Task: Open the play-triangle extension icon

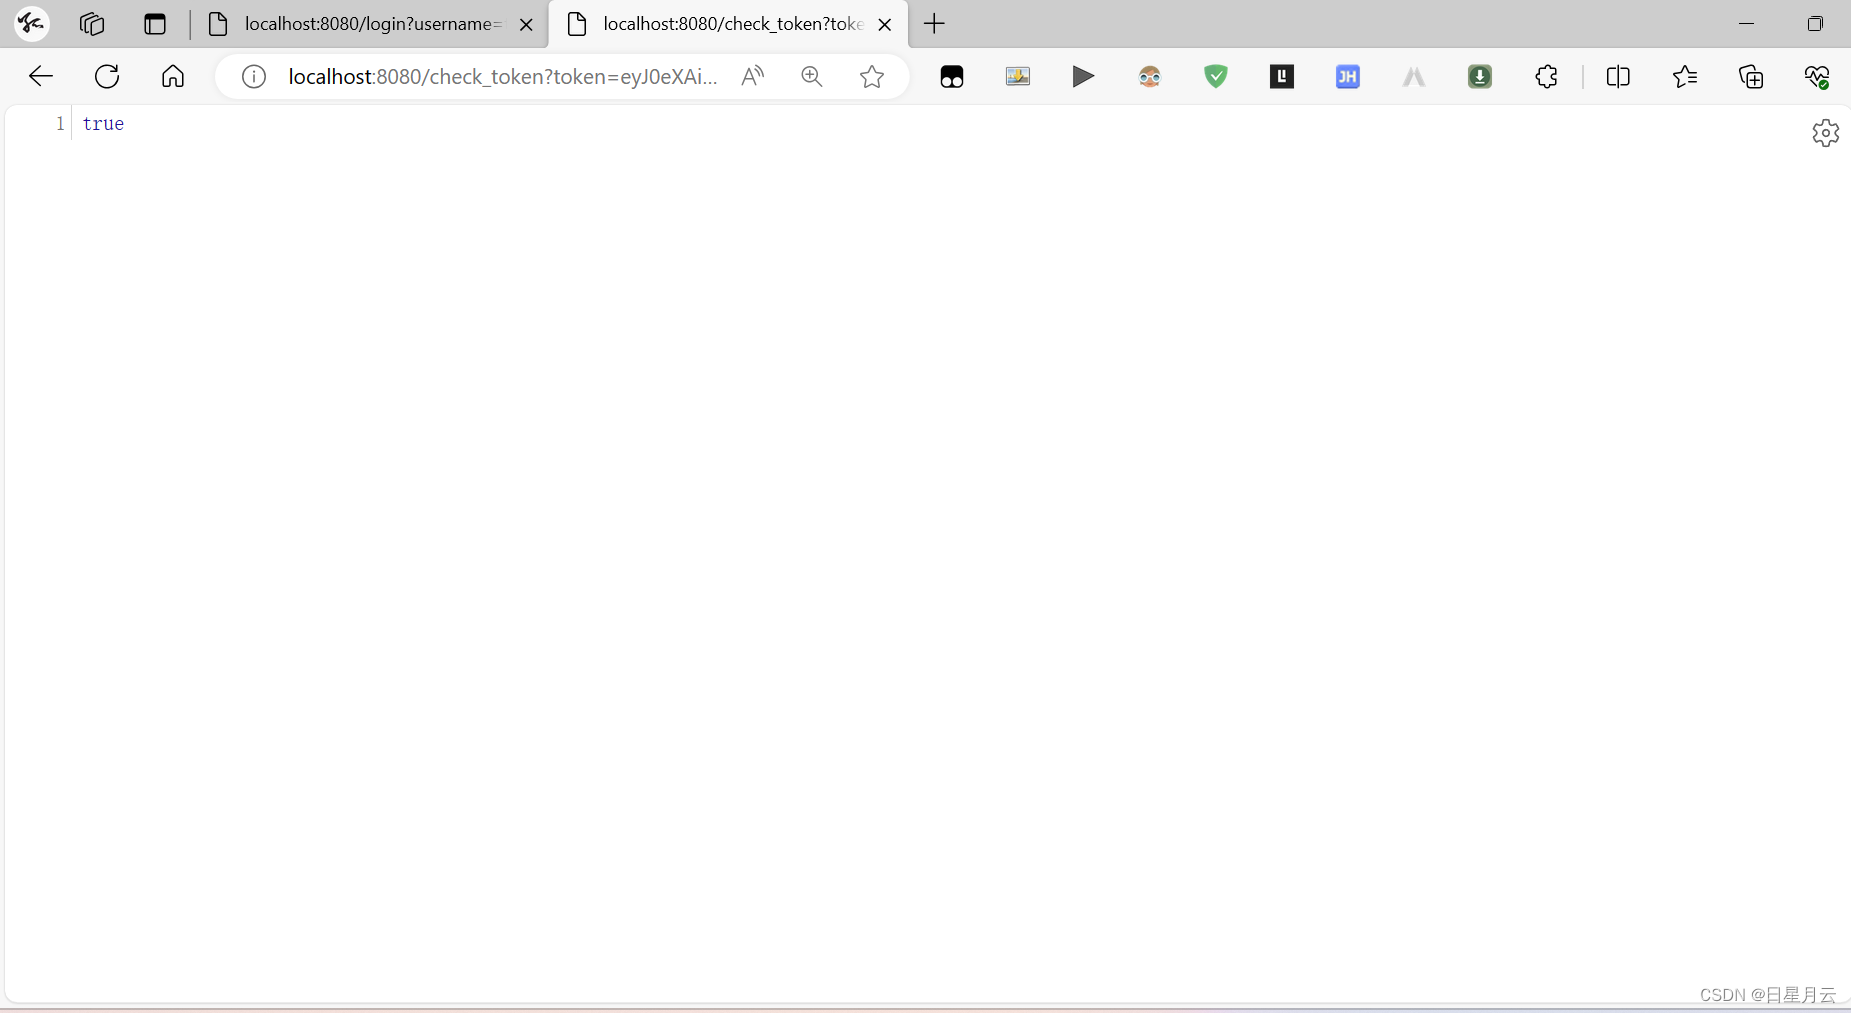Action: (x=1083, y=76)
